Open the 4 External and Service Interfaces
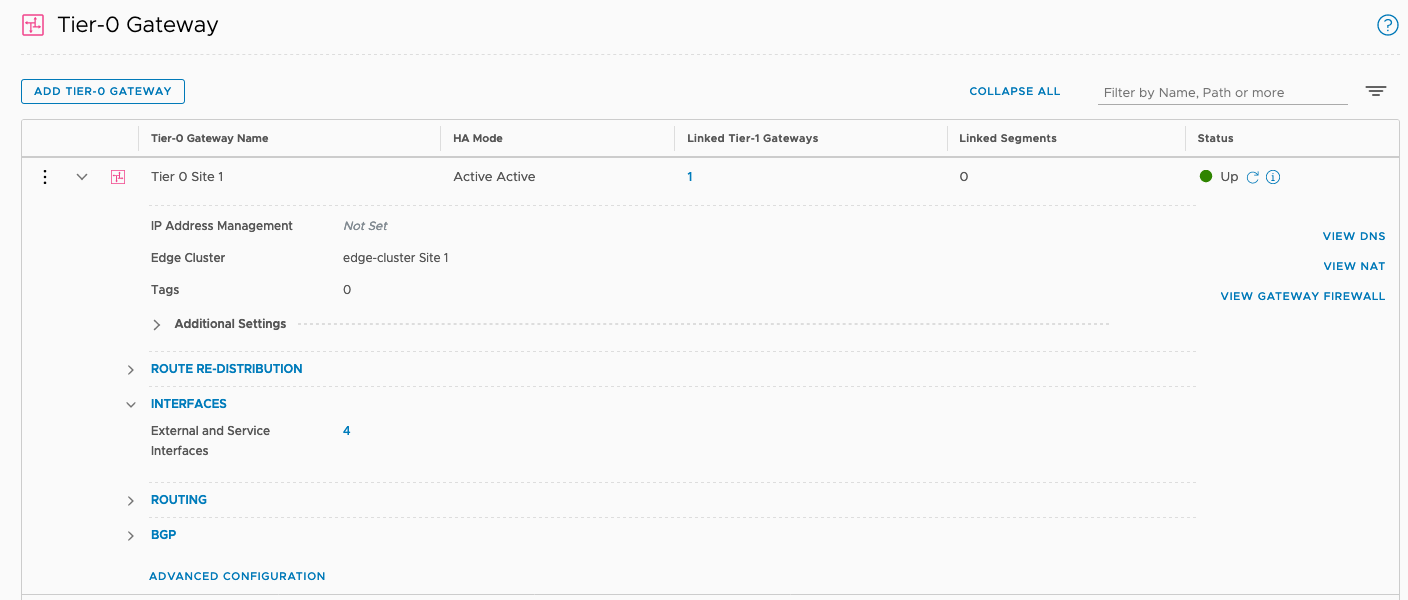Image resolution: width=1408 pixels, height=600 pixels. pos(346,431)
